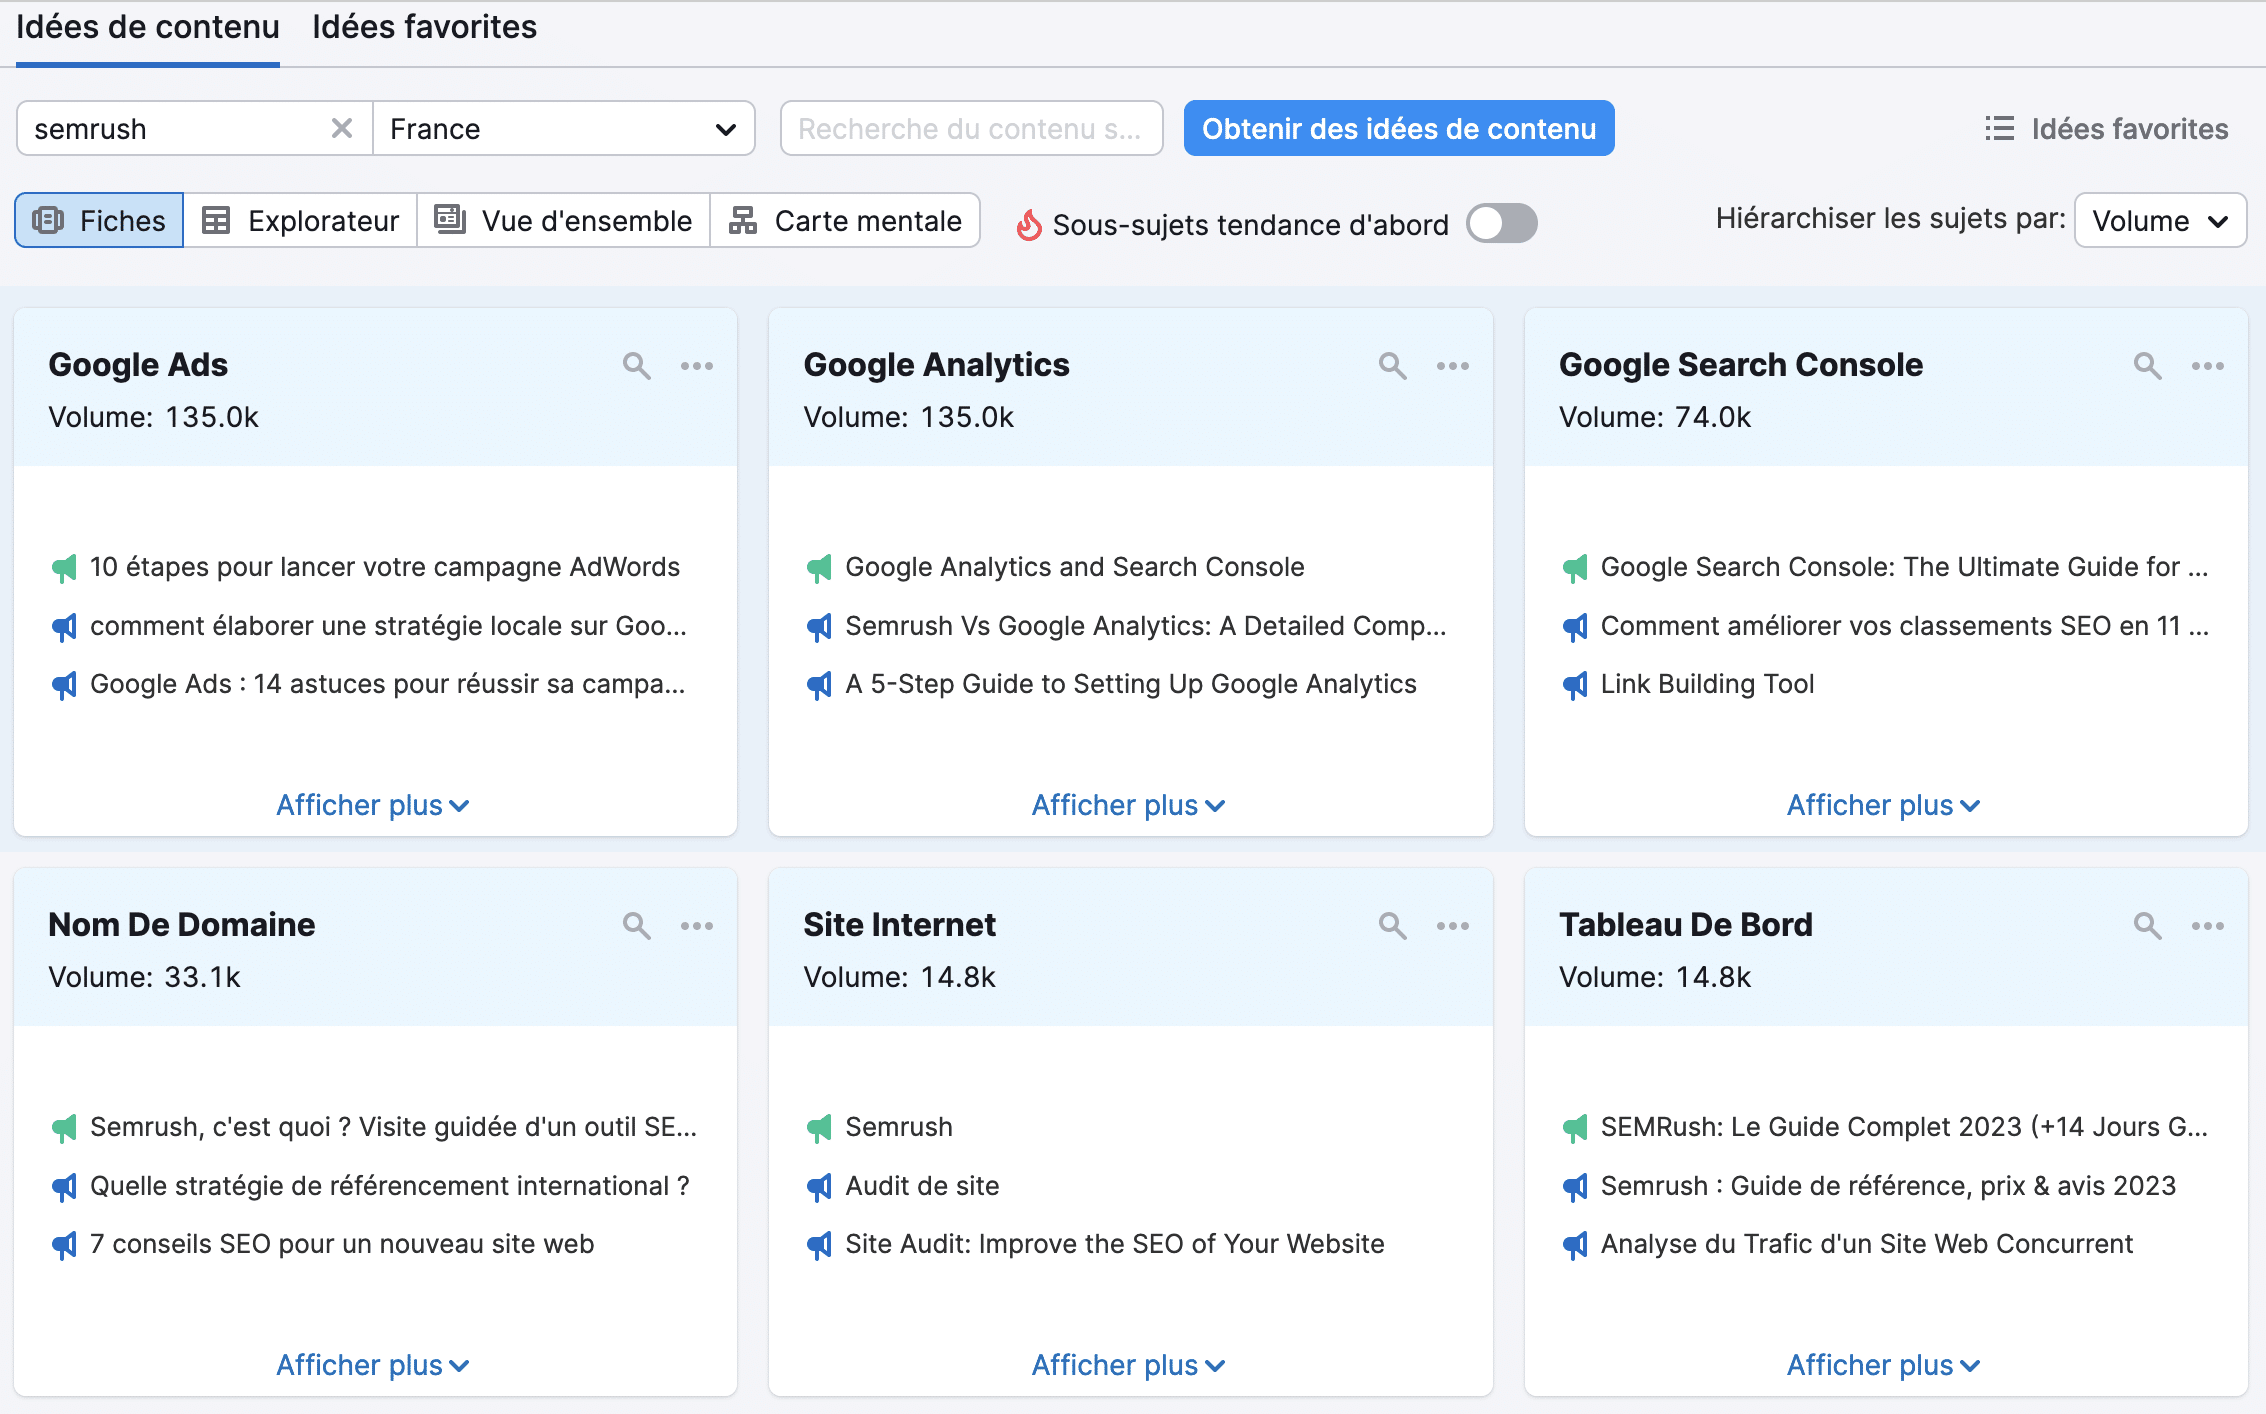Open 'Google Ads : 14 astuces' headline

[x=388, y=684]
